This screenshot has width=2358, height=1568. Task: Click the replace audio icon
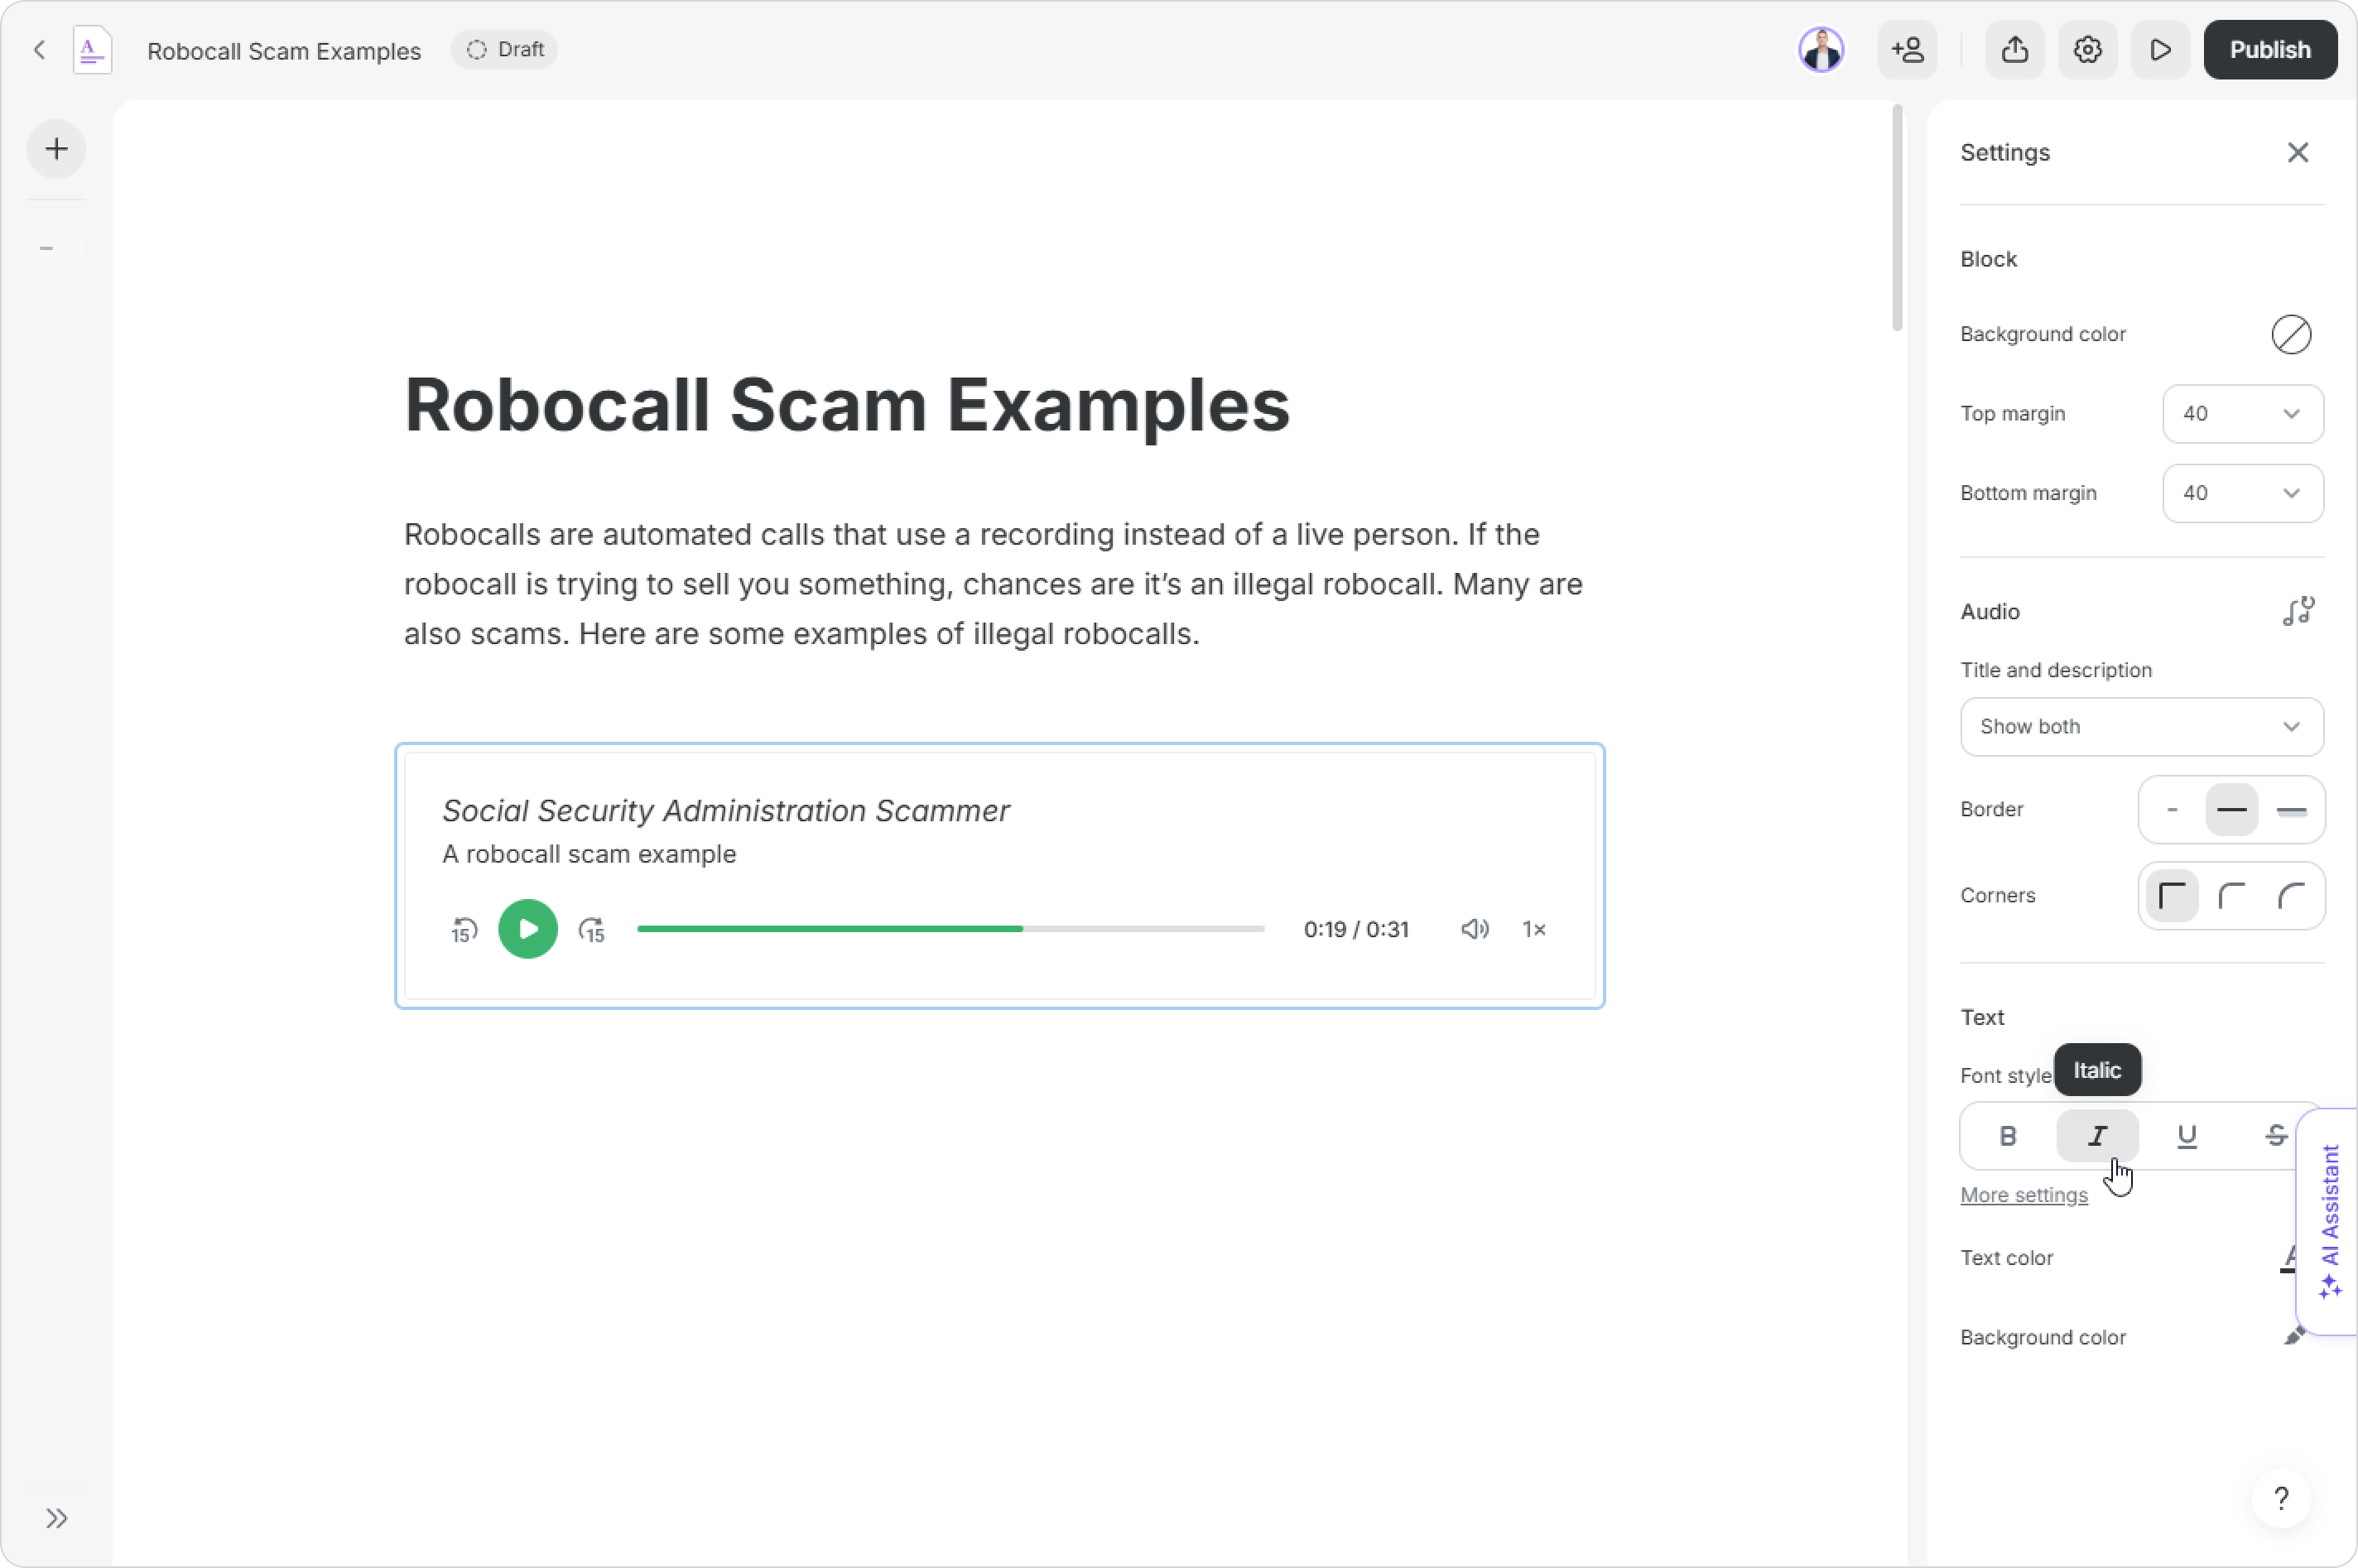click(2298, 611)
